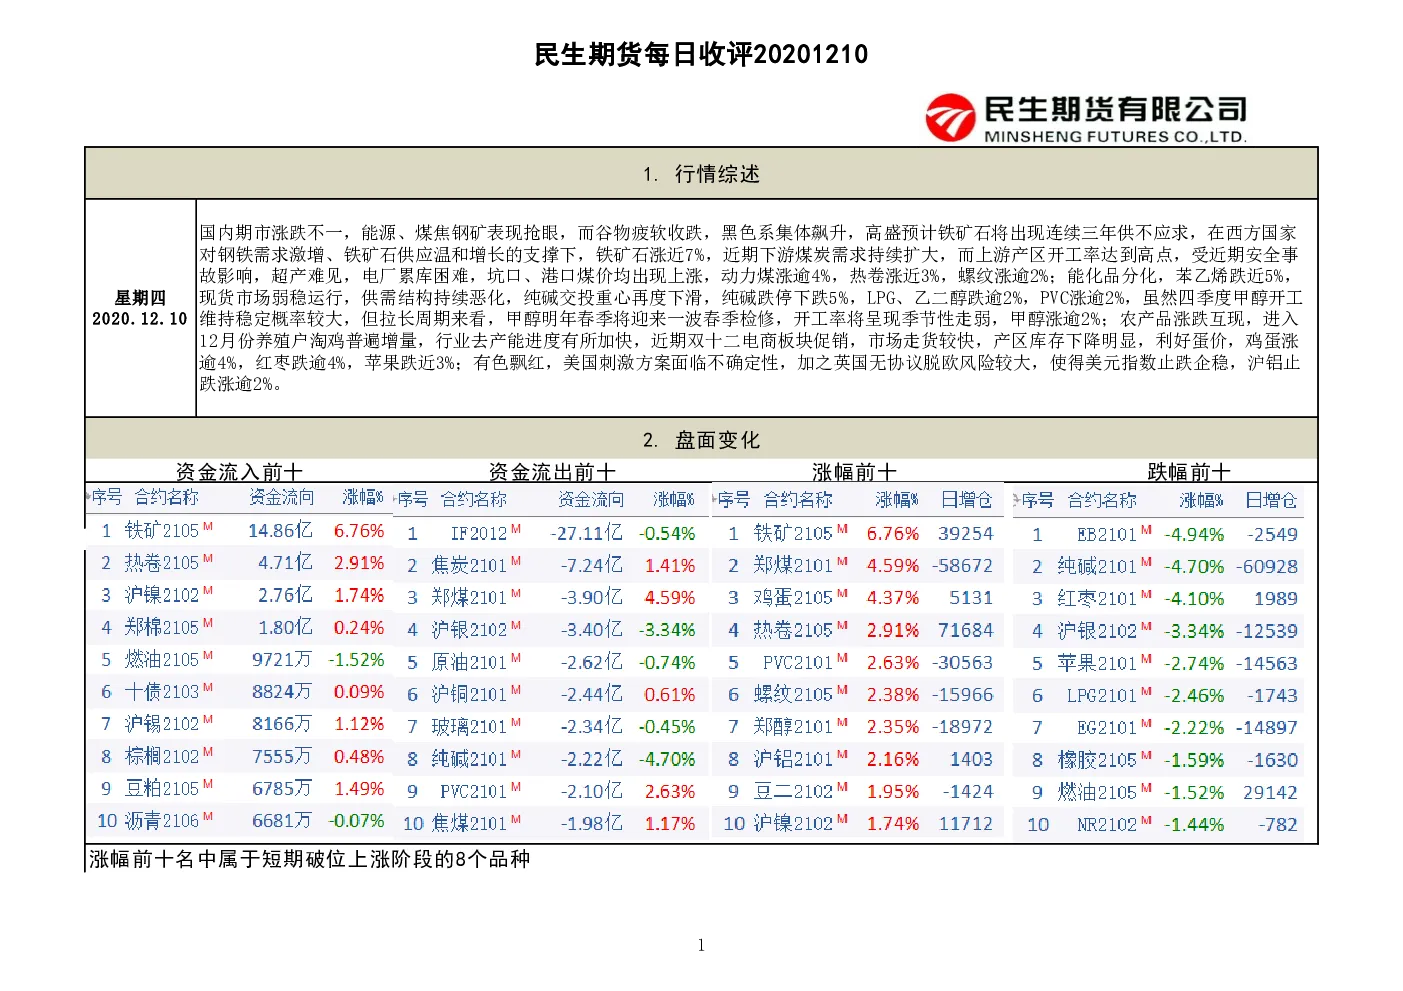Click contract IF2012 in outflow table
Screen dimensions: 1403x991
click(x=478, y=534)
